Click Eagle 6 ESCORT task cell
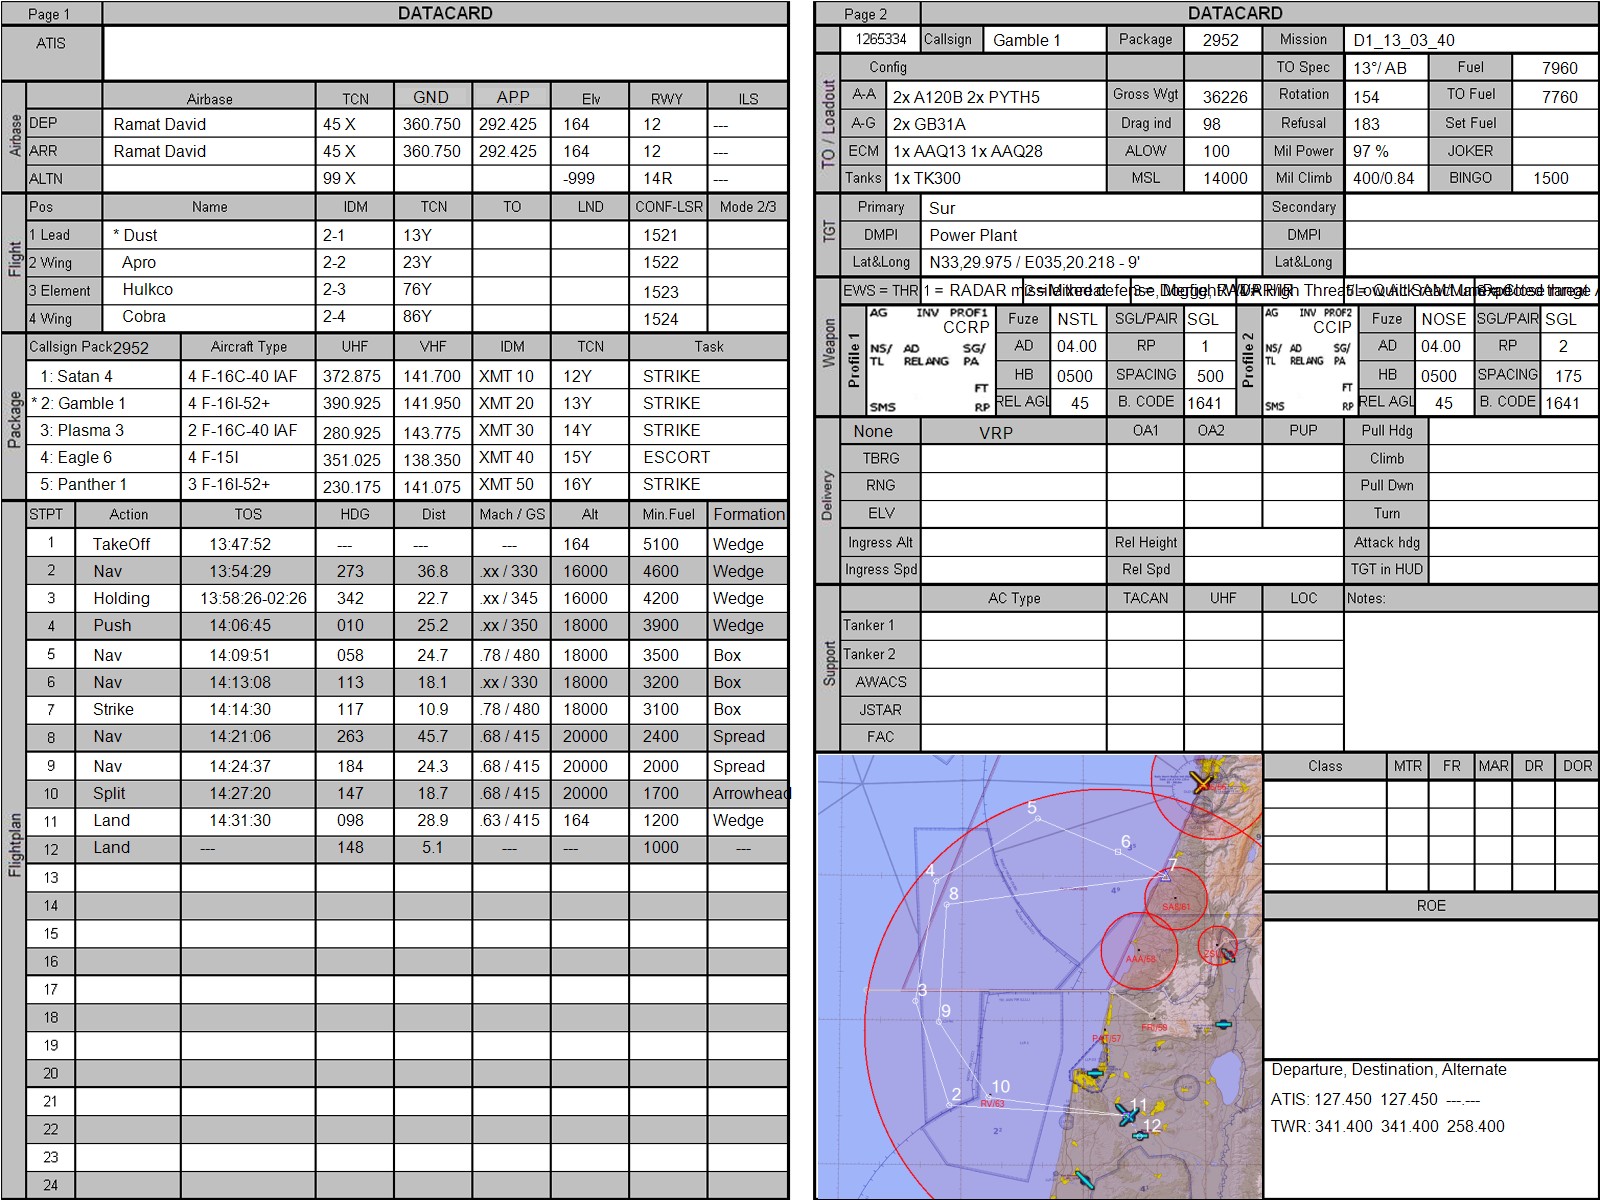The image size is (1600, 1200). pyautogui.click(x=676, y=457)
